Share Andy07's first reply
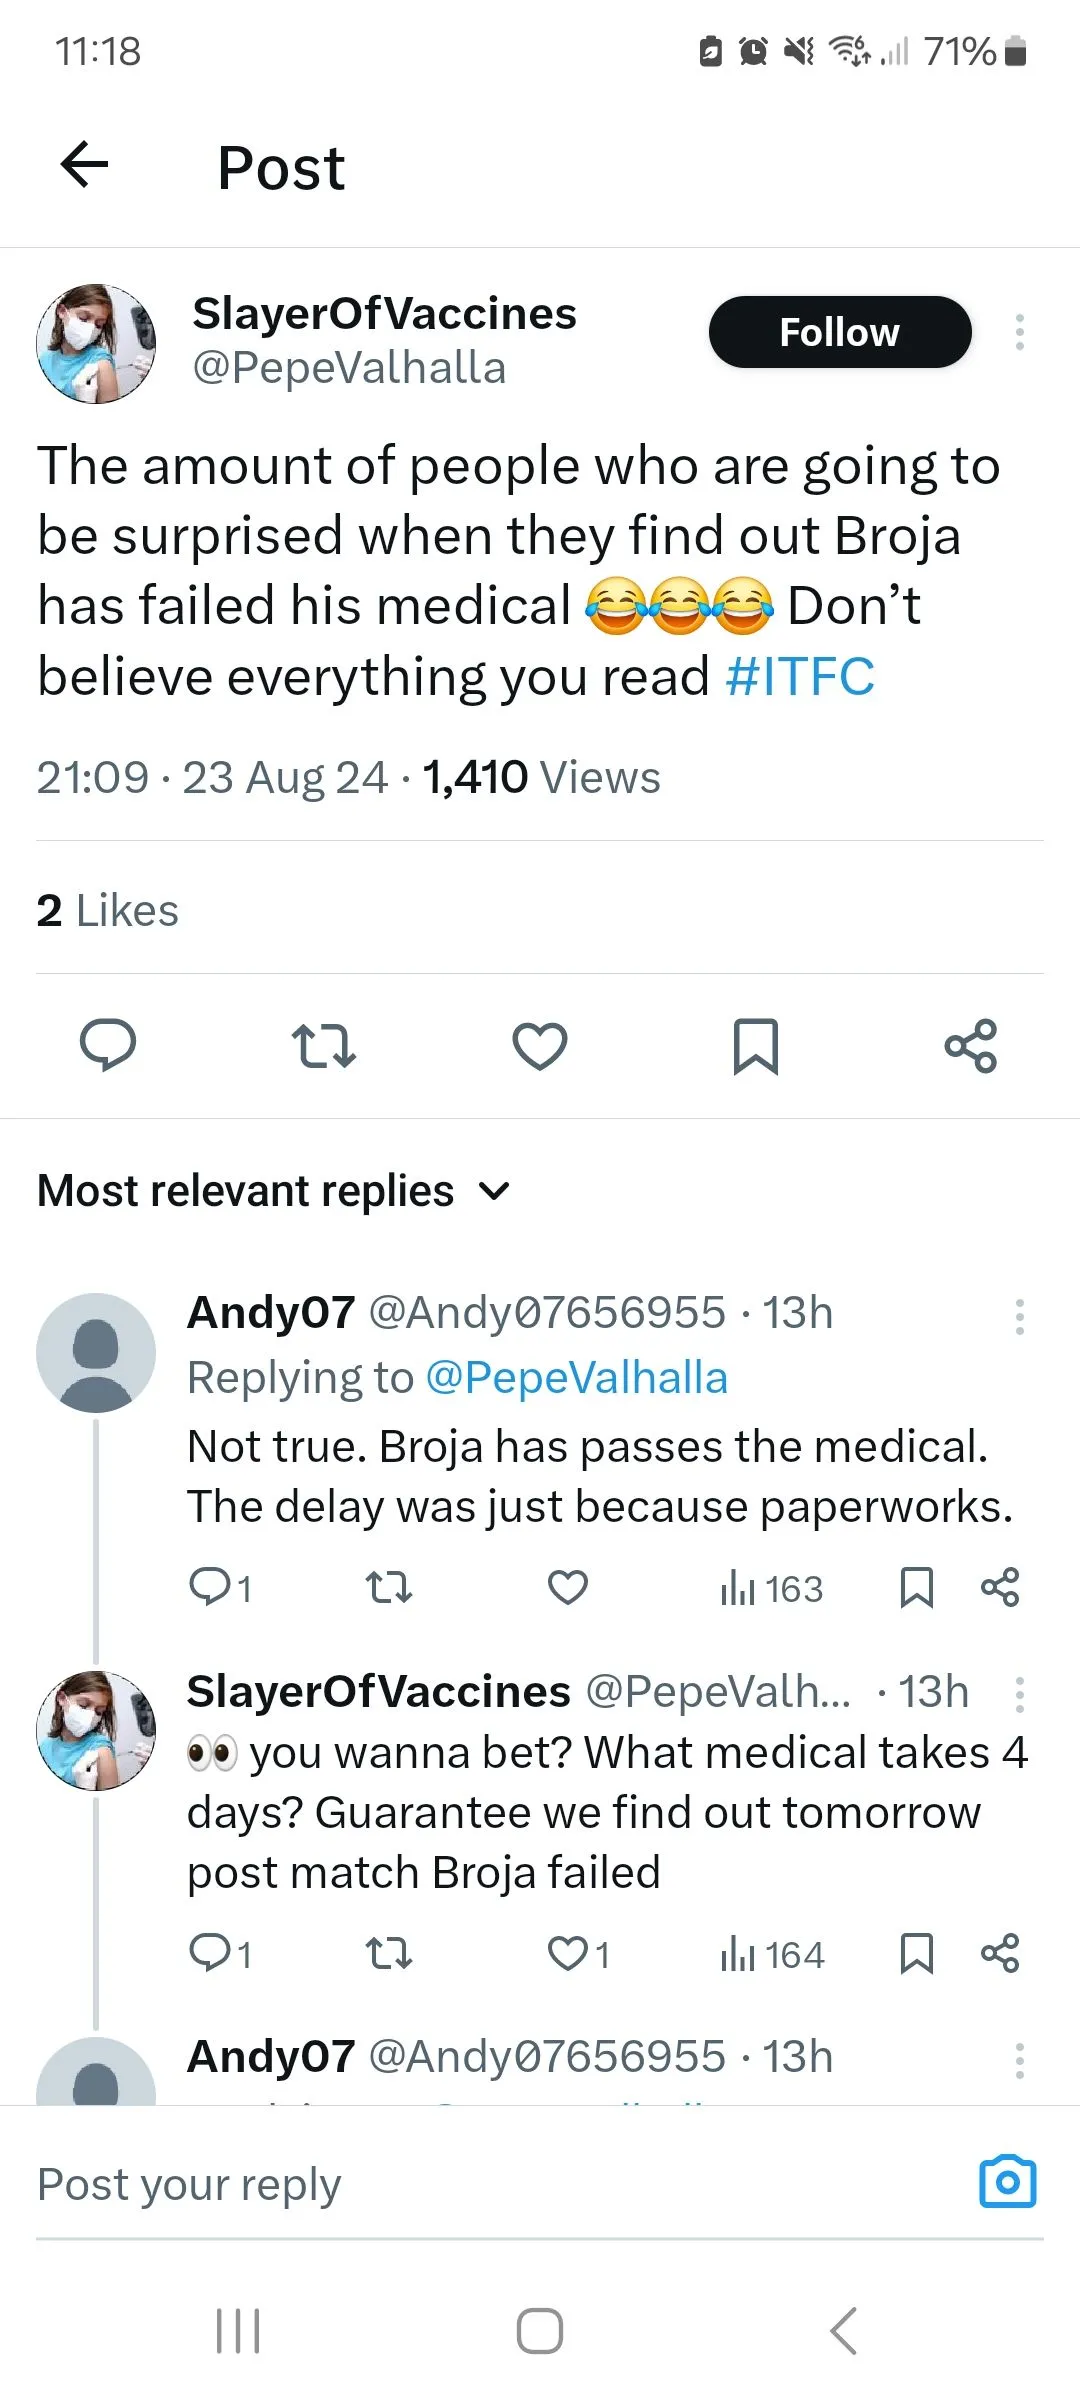 coord(999,1587)
